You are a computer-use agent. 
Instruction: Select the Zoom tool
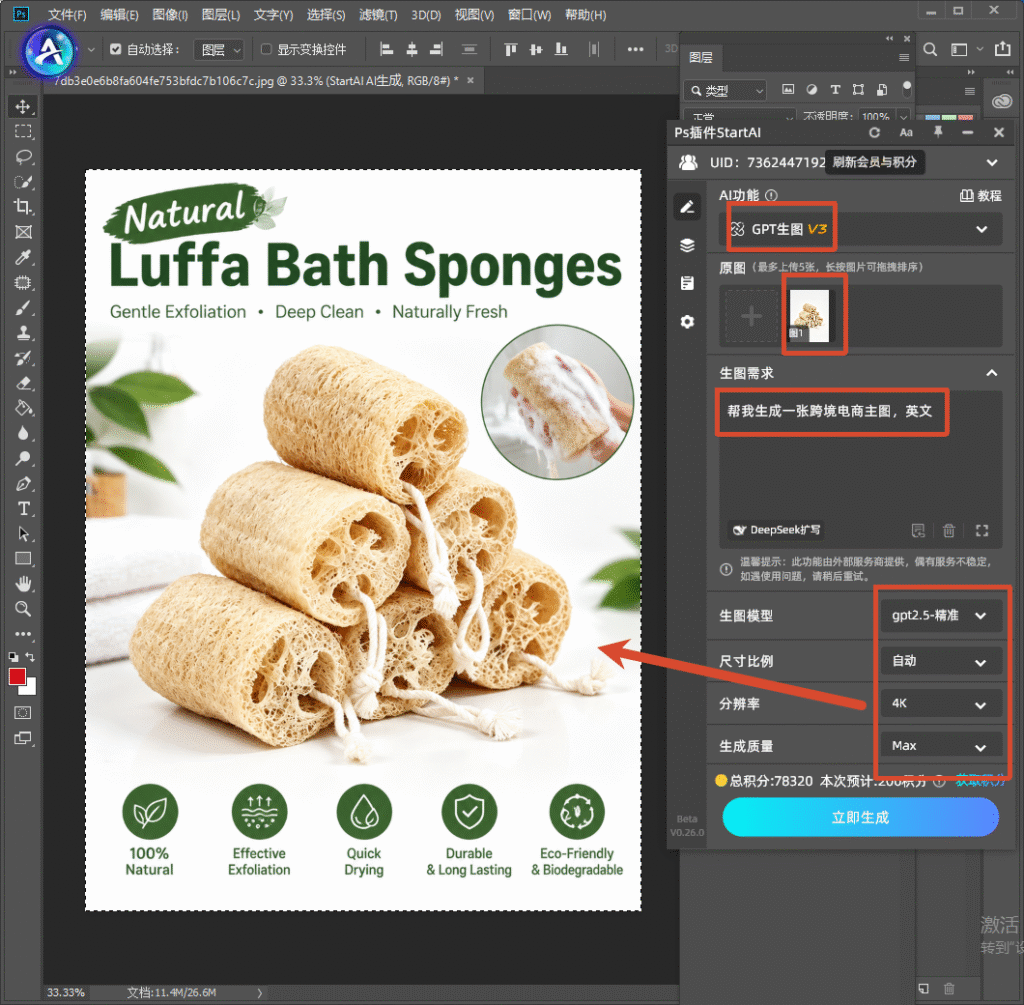23,609
